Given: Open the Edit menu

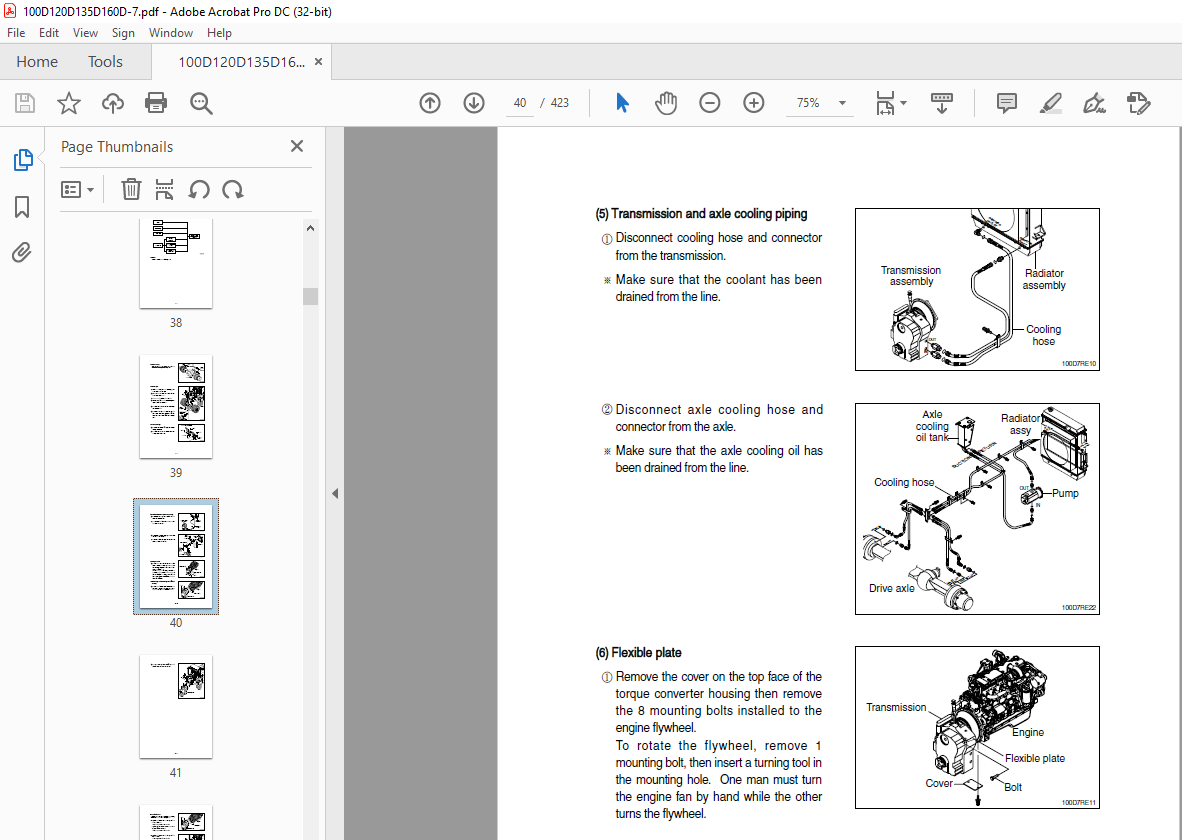Looking at the screenshot, I should (49, 32).
